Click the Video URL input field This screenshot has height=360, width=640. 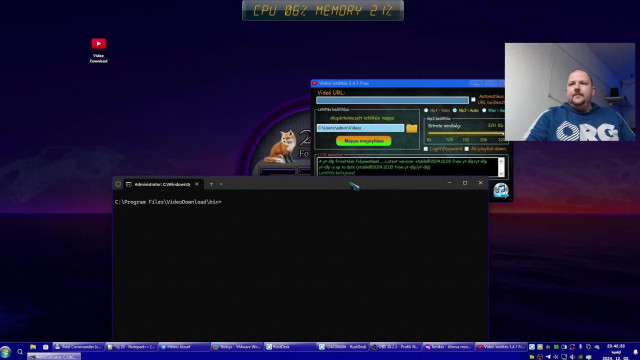tap(392, 100)
